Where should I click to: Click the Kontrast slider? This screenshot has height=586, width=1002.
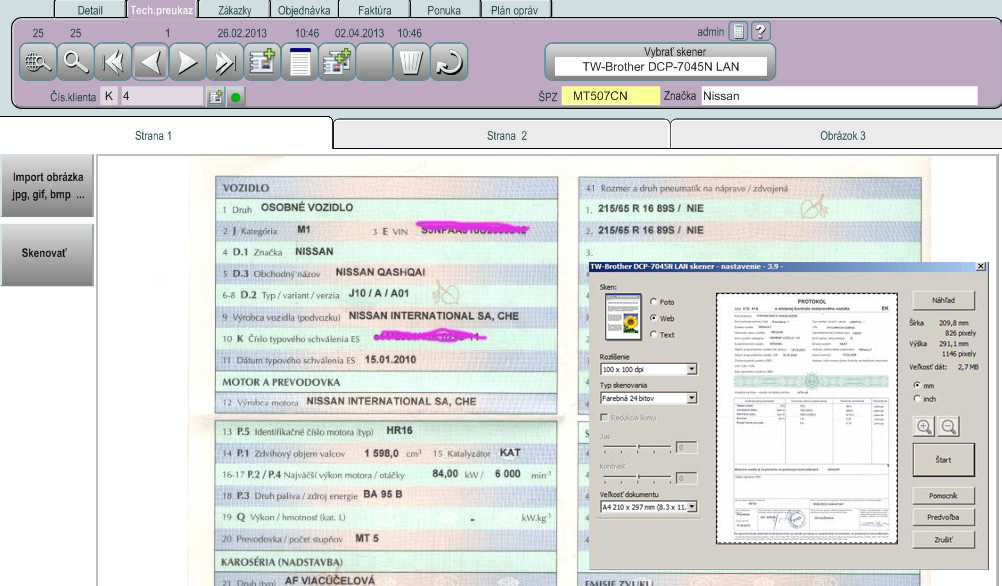tap(637, 477)
